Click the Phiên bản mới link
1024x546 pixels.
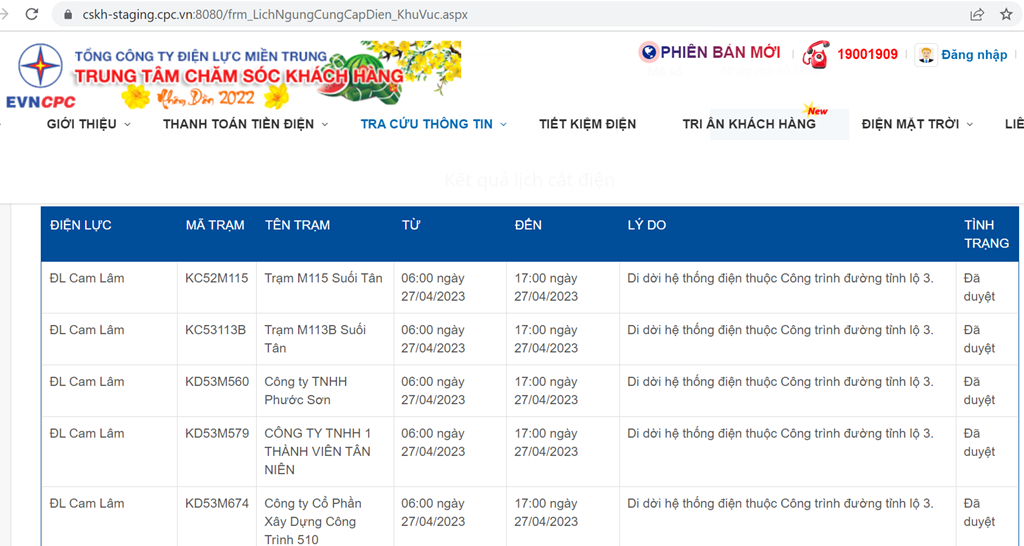coord(720,52)
